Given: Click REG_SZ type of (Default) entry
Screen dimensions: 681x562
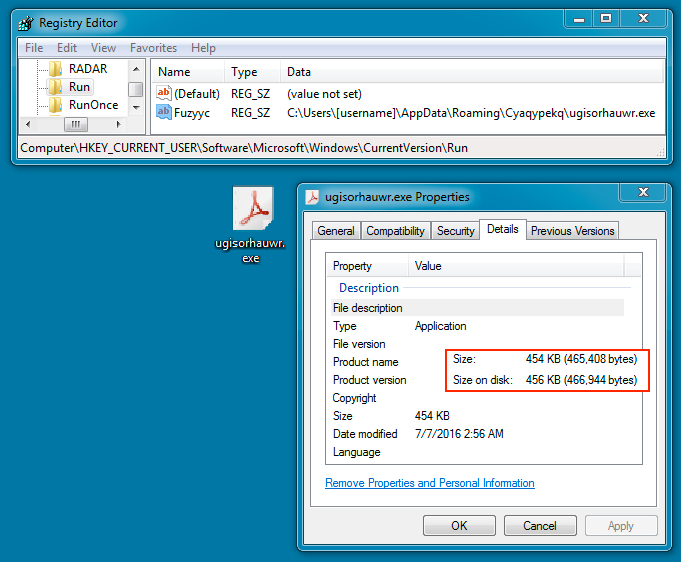Looking at the screenshot, I should (x=250, y=94).
